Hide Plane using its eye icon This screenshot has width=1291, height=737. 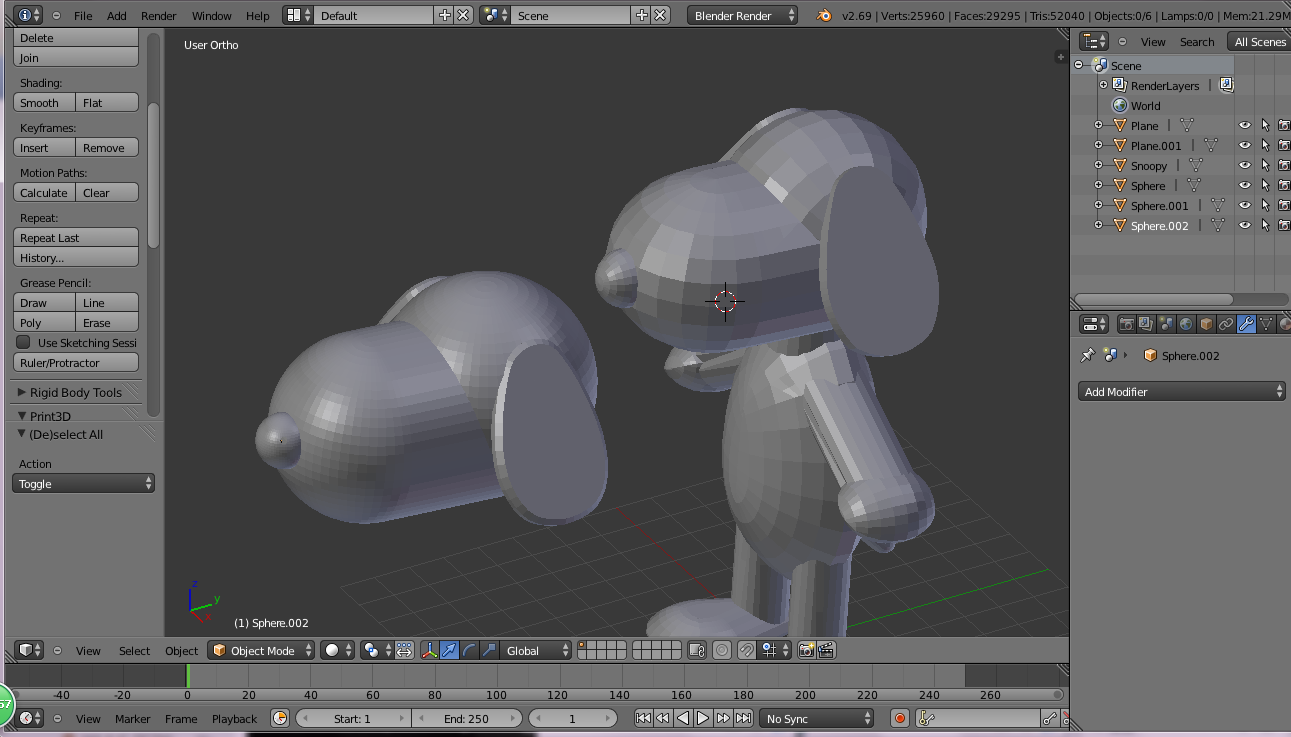tap(1245, 125)
